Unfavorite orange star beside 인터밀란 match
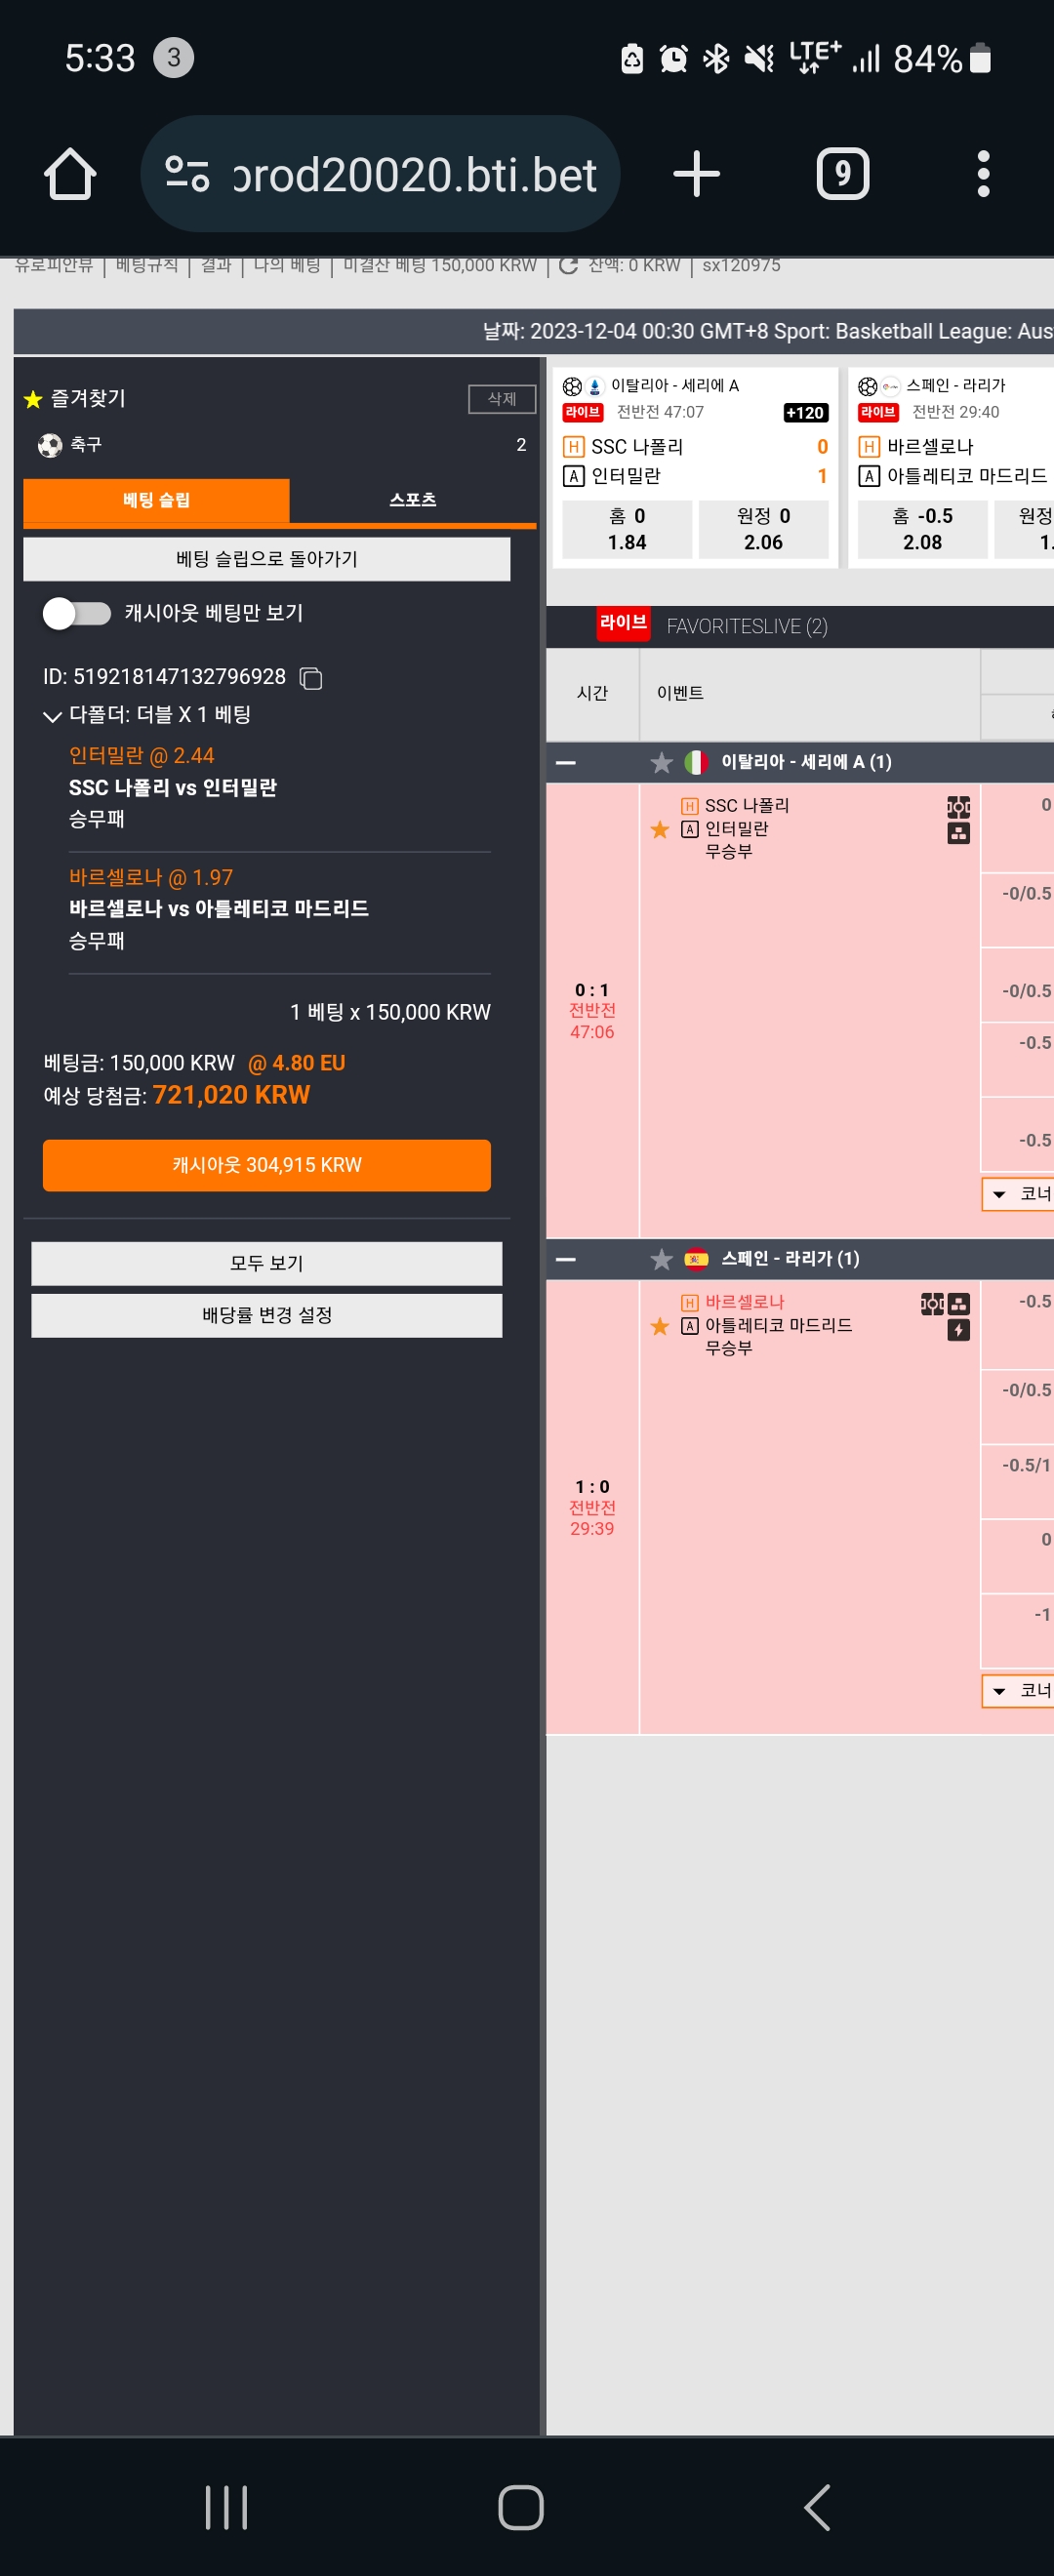The image size is (1054, 2576). 659,829
